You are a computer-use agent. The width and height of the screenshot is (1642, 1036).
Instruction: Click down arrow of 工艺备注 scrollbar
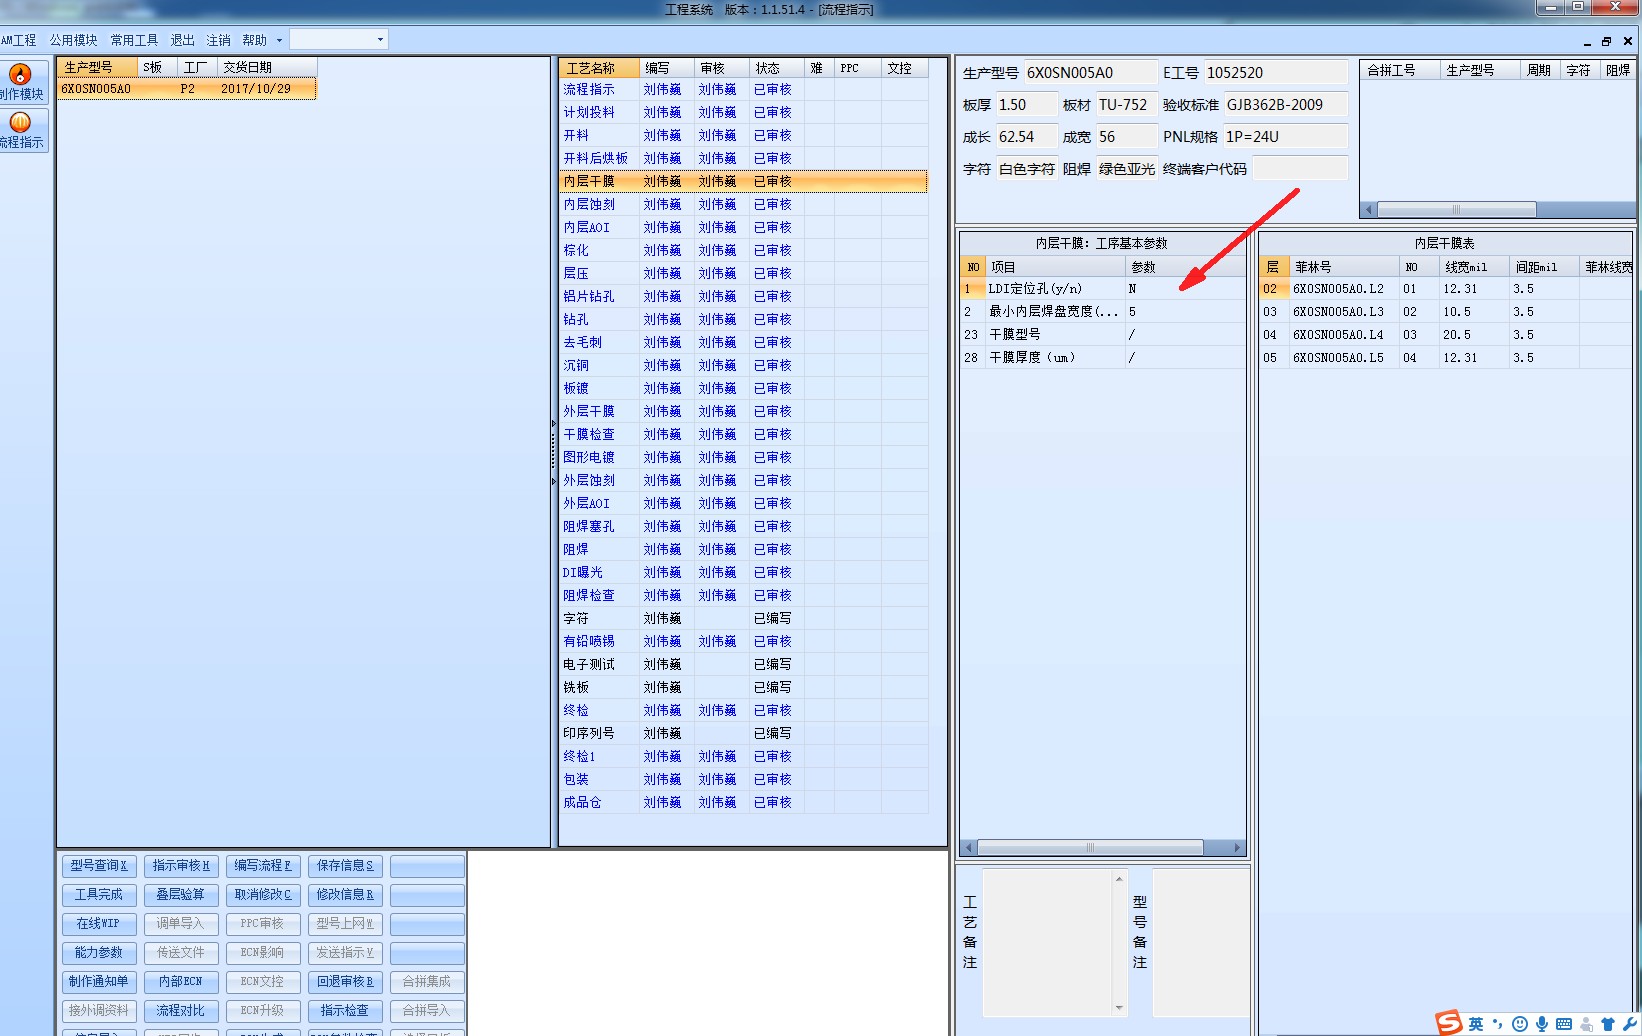[1119, 1007]
